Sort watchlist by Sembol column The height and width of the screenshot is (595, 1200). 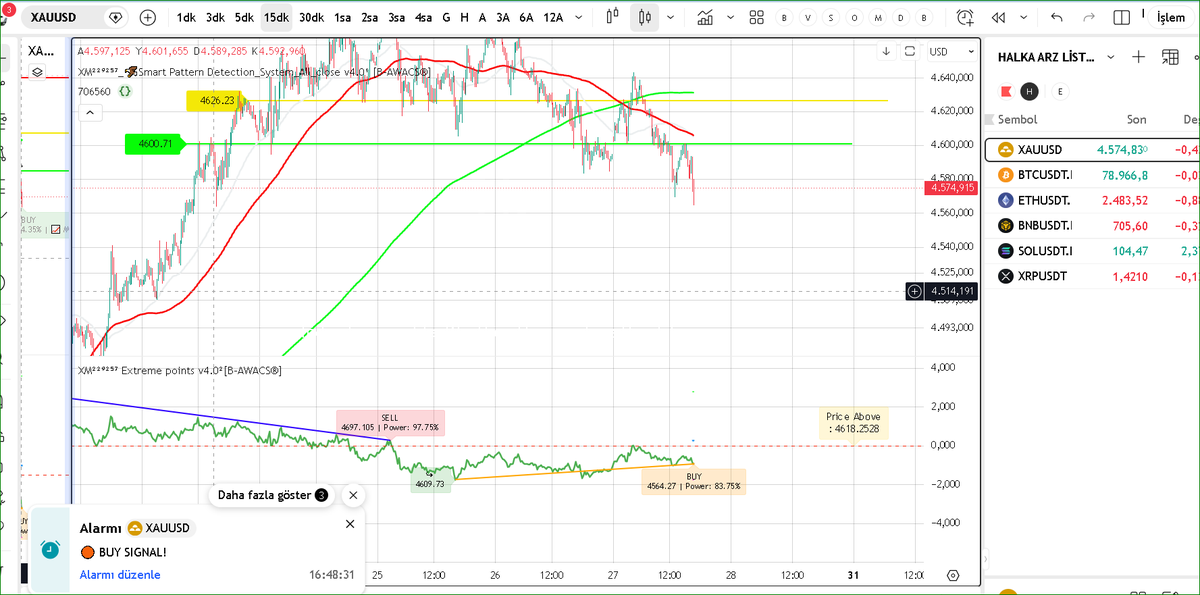(1017, 119)
